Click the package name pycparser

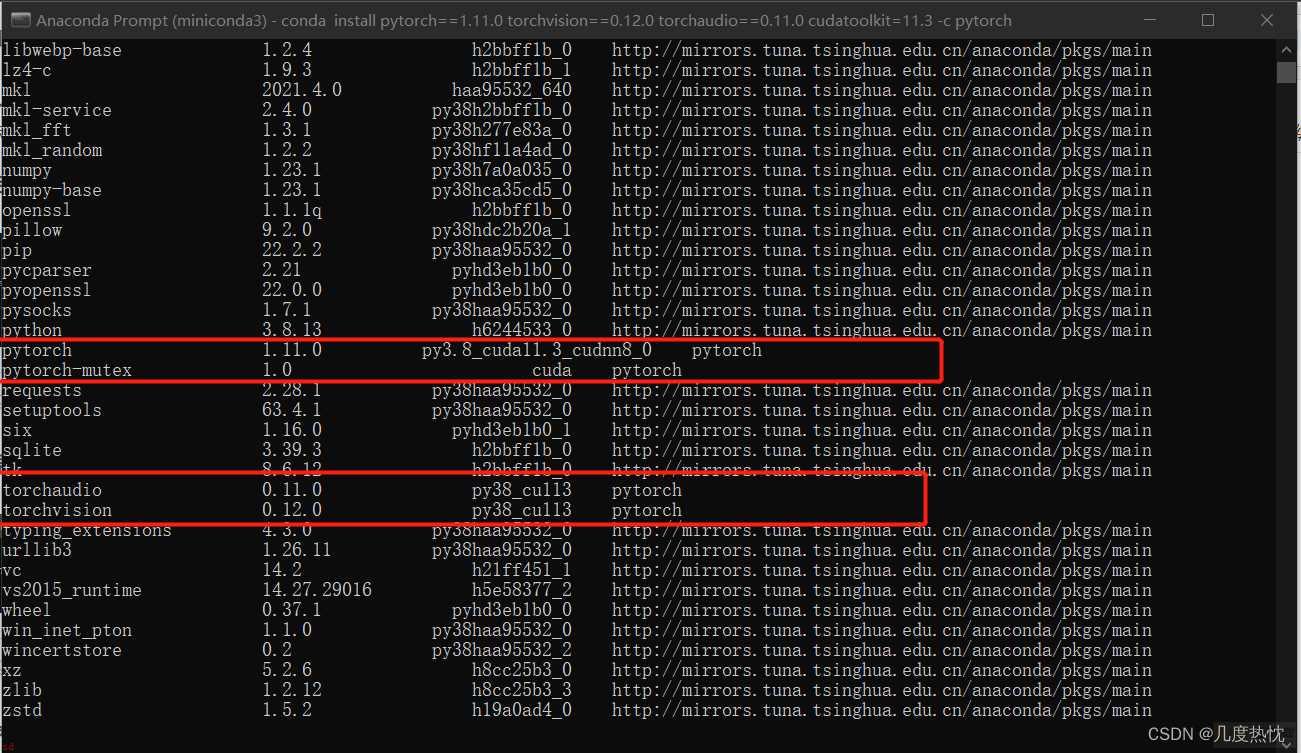[47, 270]
